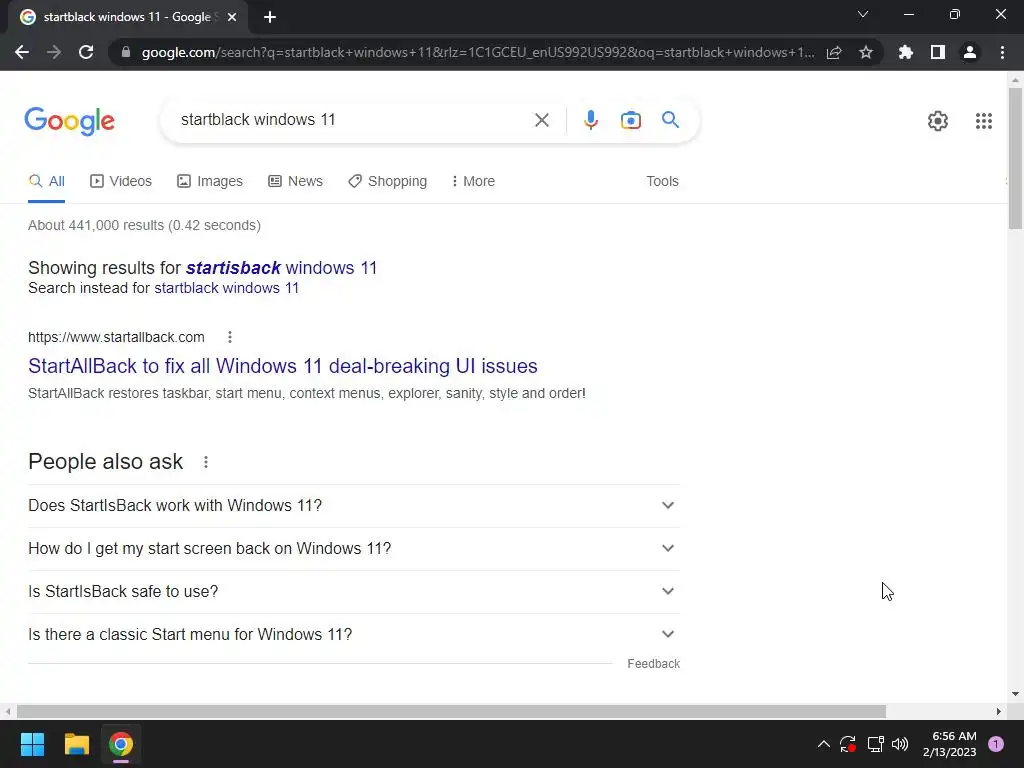Open the notification count badge
This screenshot has height=768, width=1024.
[996, 744]
